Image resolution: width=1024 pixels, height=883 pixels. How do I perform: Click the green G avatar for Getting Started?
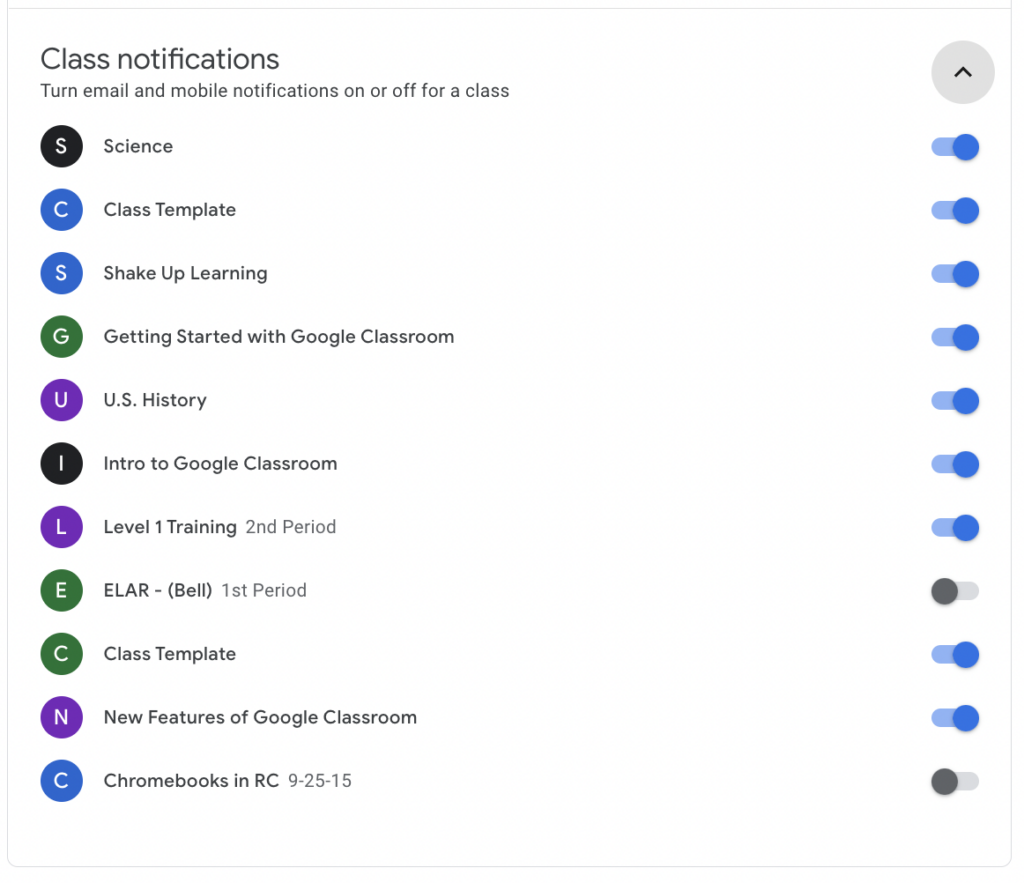[61, 337]
